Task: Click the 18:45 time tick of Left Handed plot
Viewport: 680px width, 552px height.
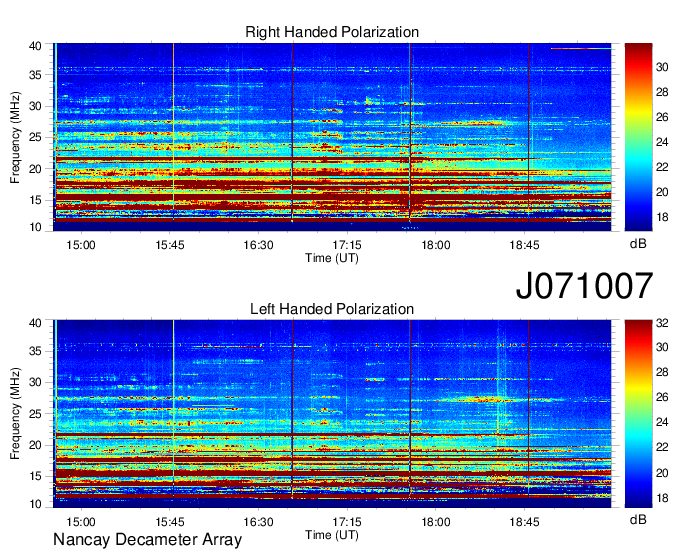Action: (x=524, y=522)
